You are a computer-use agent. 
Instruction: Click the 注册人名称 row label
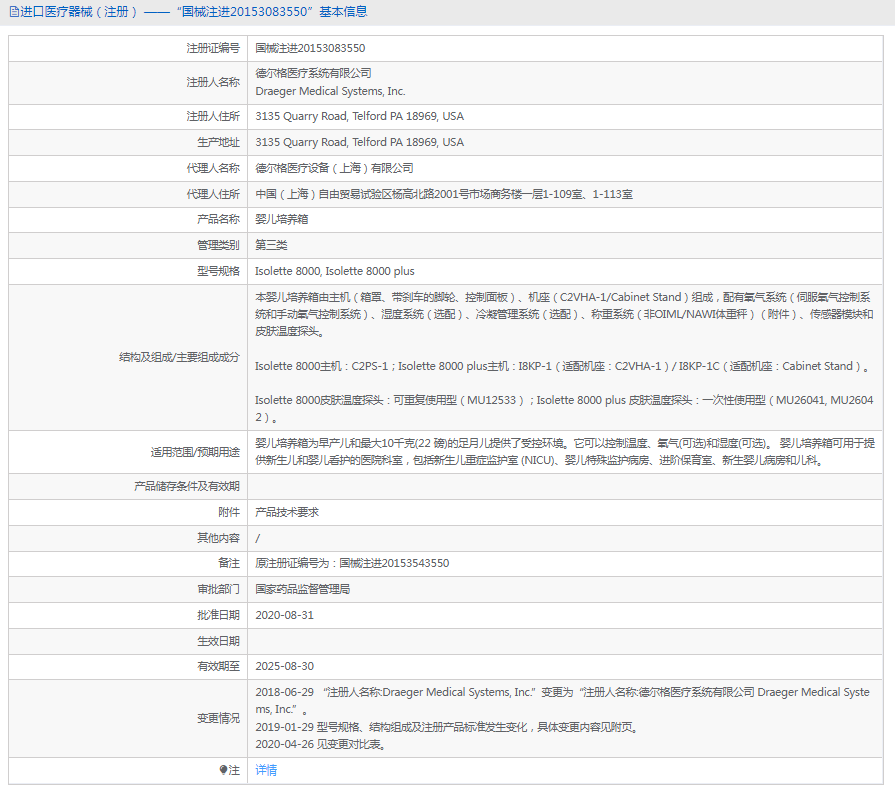pyautogui.click(x=213, y=82)
